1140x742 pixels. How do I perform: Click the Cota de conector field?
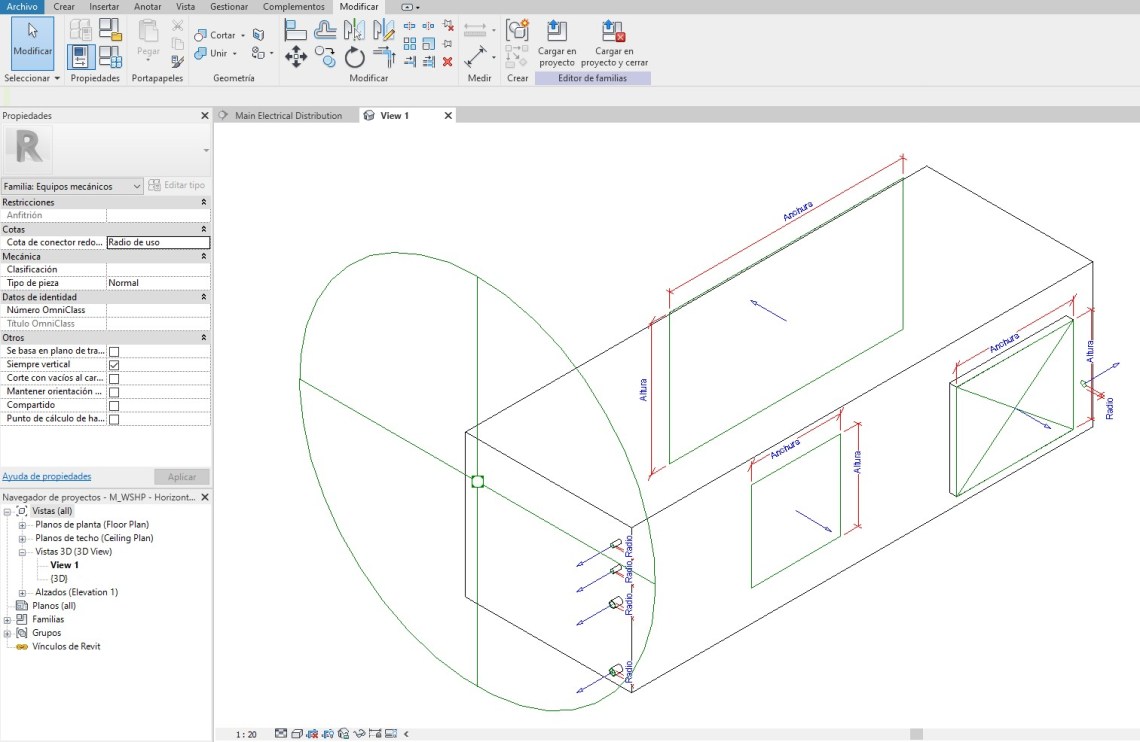(158, 242)
